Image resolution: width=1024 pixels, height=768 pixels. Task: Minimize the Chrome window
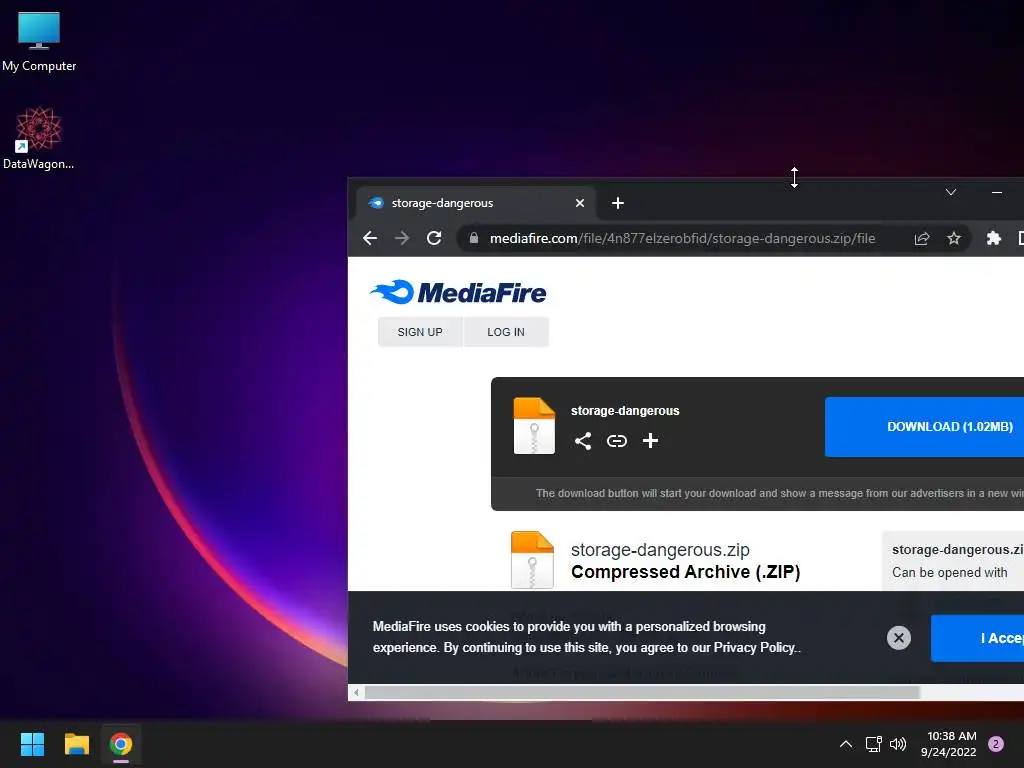pos(997,192)
